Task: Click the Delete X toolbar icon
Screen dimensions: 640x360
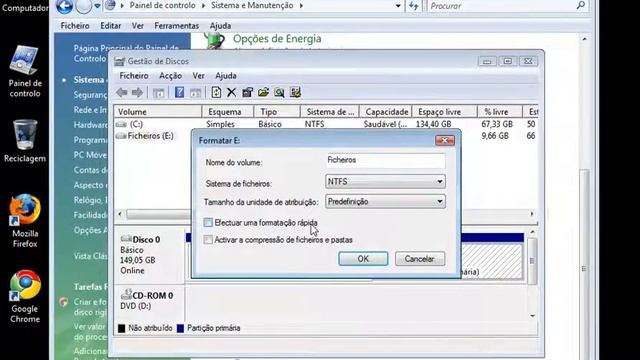Action: click(231, 93)
